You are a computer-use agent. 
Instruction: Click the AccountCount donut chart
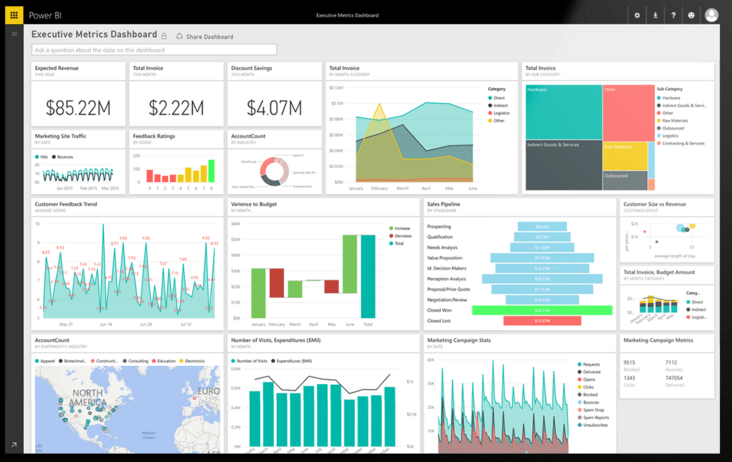(x=274, y=171)
